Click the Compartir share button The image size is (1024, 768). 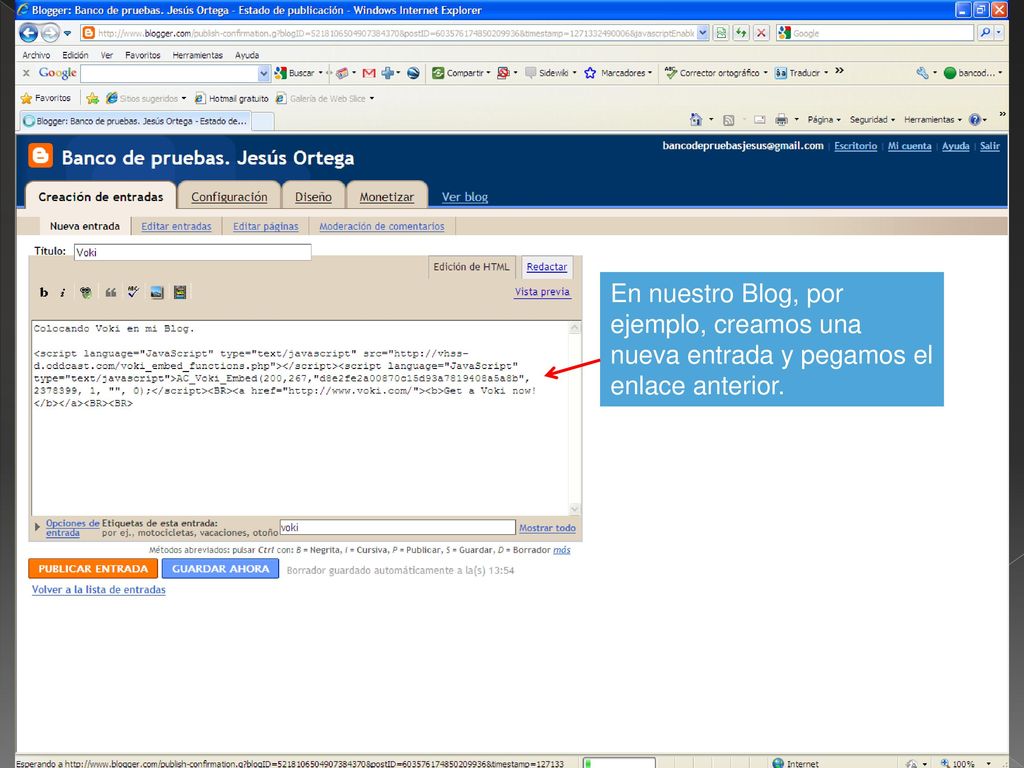coord(461,73)
